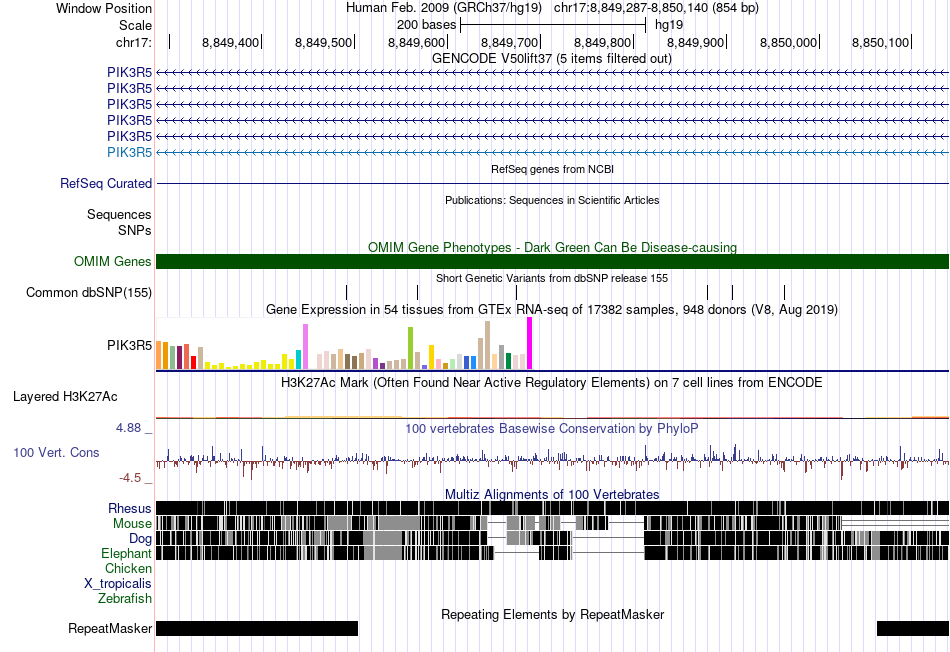Screen dimensions: 950x652
Task: Click Publications: Sequences in Scientific Articles title
Action: [552, 200]
